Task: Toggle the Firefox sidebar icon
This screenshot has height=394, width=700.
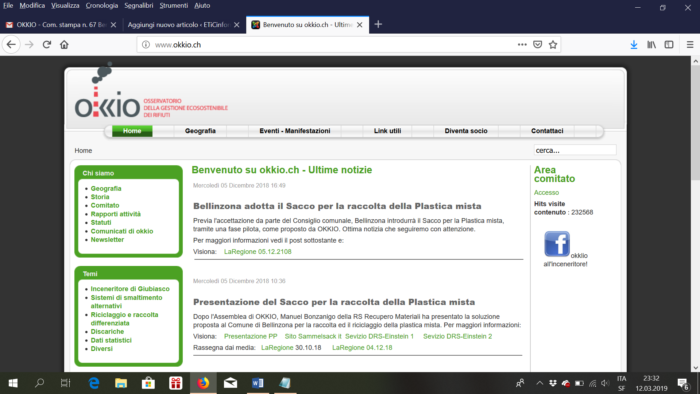Action: click(x=669, y=45)
